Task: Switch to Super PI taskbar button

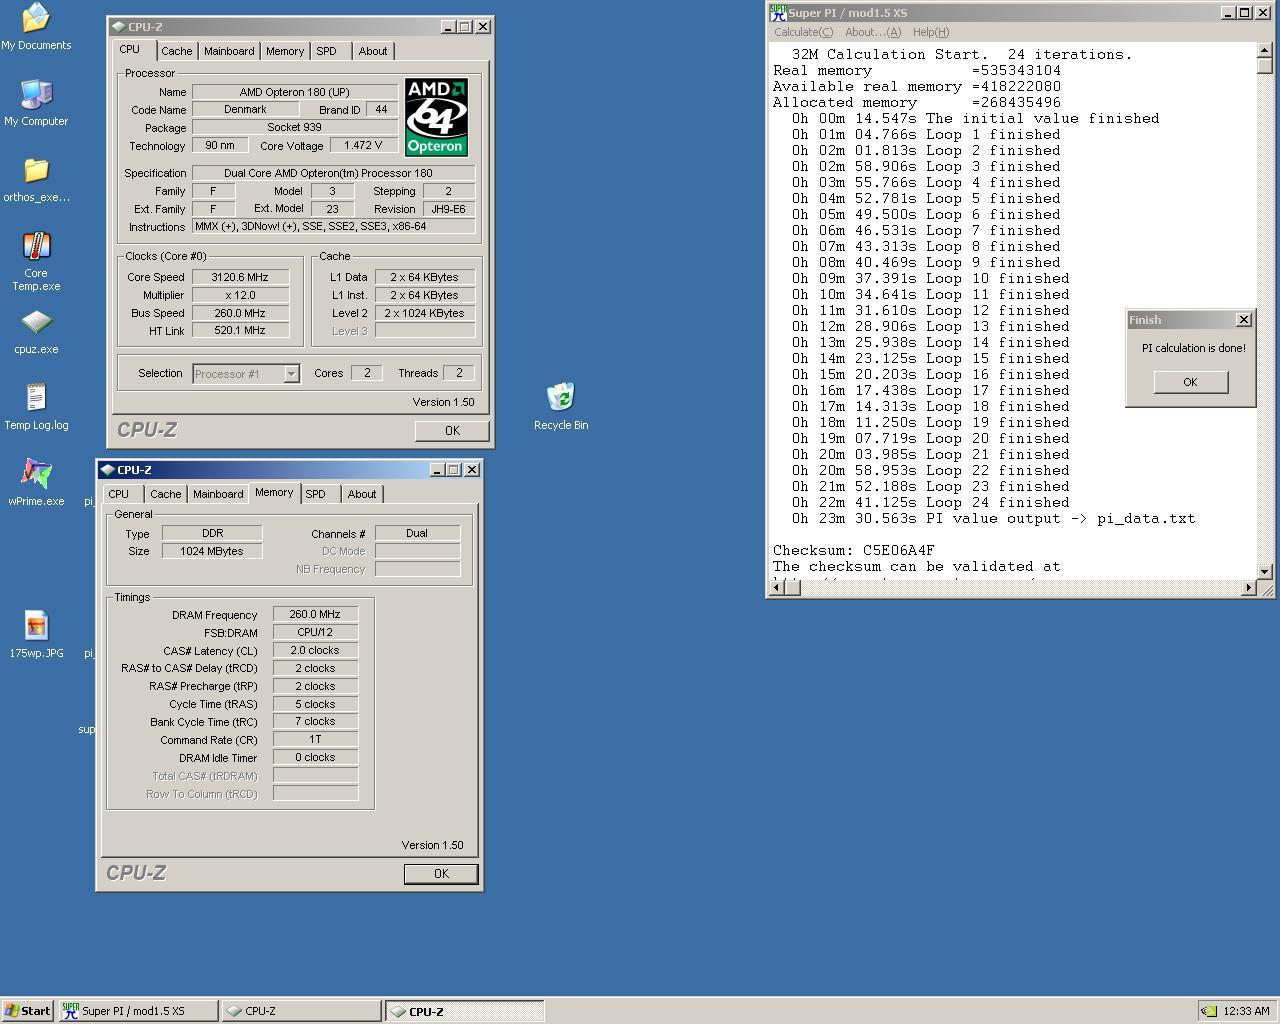Action: click(x=138, y=1011)
